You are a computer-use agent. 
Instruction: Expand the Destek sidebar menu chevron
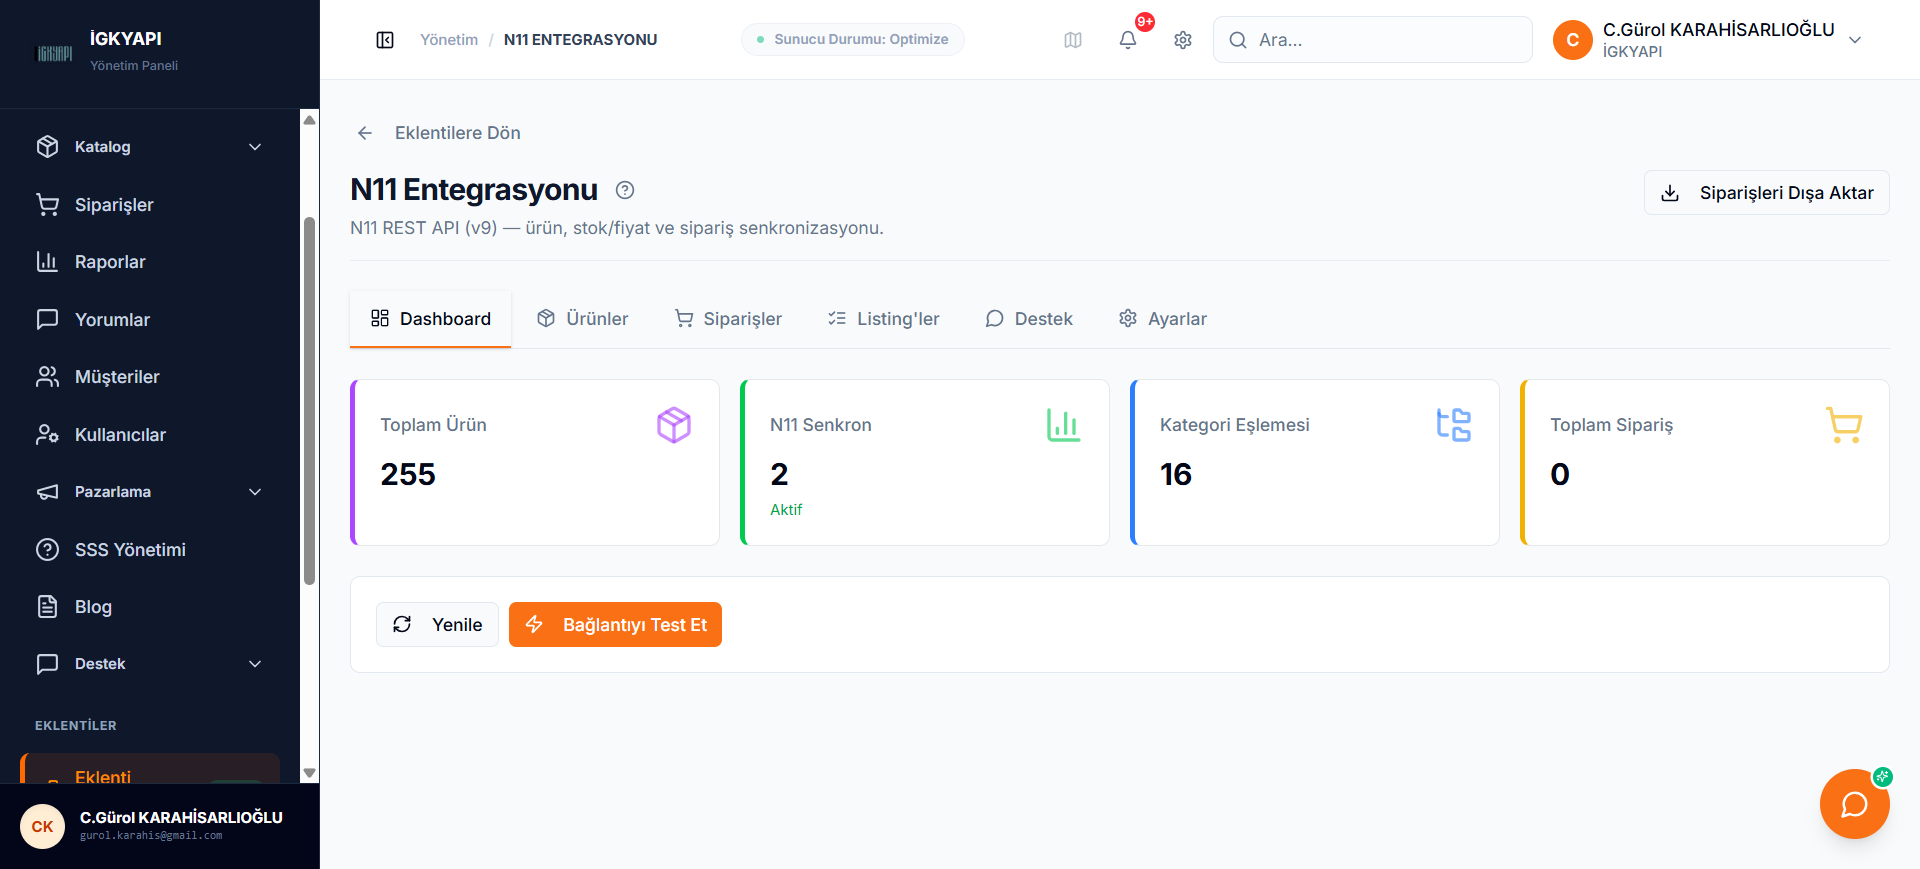(x=255, y=664)
